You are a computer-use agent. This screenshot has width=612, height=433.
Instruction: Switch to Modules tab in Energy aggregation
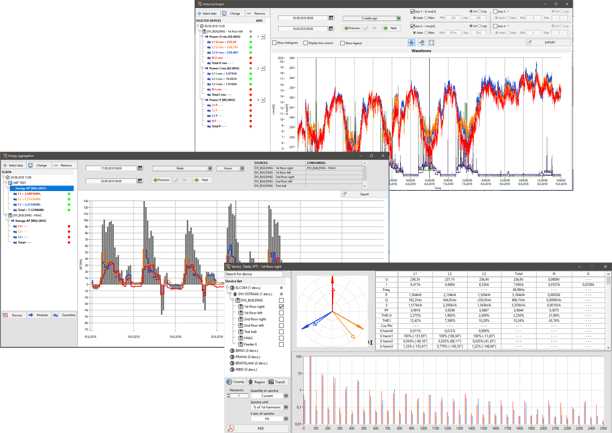tap(38, 315)
